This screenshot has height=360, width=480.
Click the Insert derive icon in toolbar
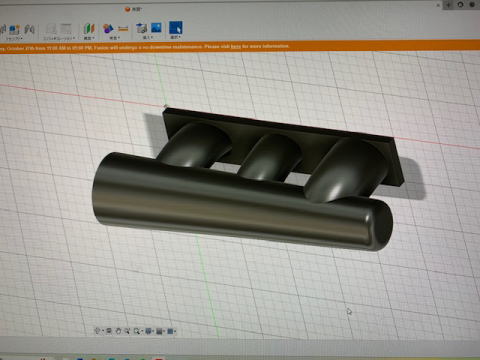point(142,28)
